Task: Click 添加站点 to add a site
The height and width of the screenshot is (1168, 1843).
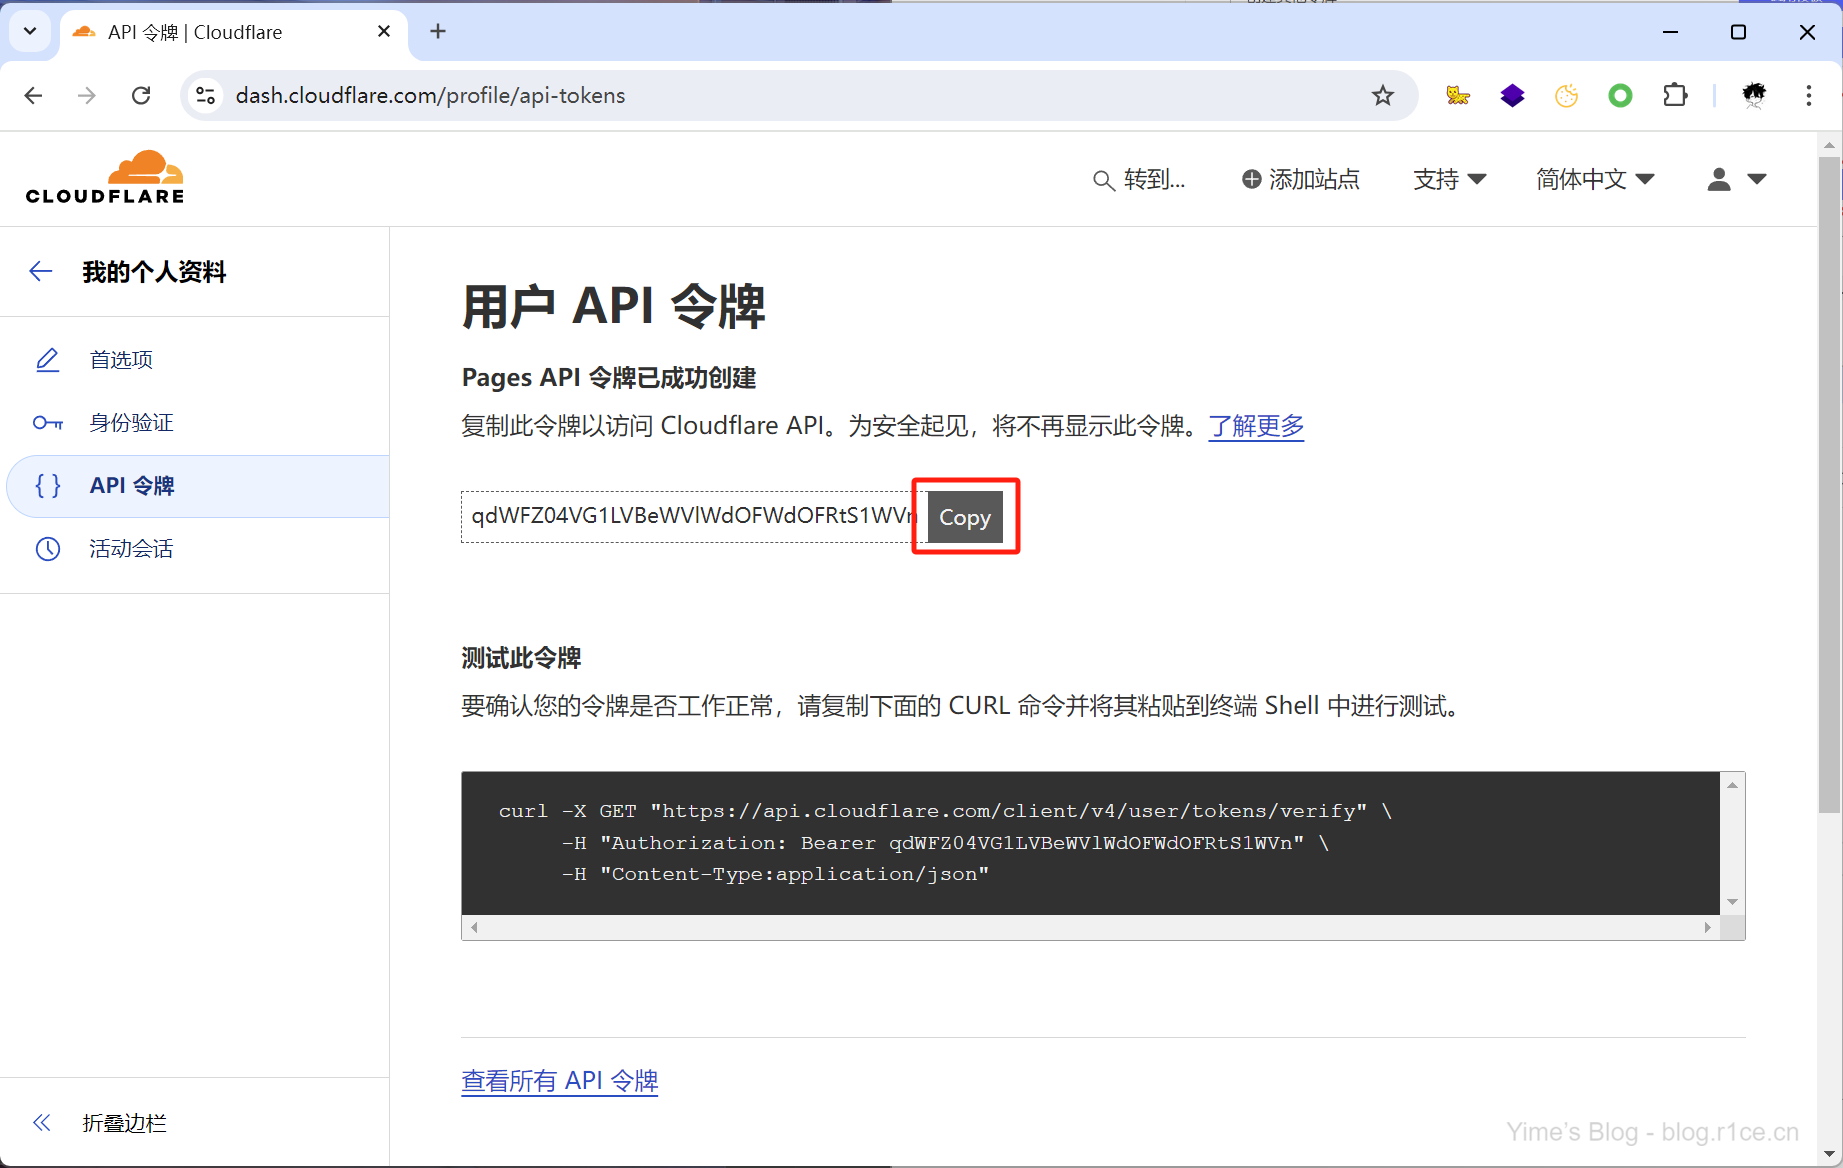Action: [1300, 179]
